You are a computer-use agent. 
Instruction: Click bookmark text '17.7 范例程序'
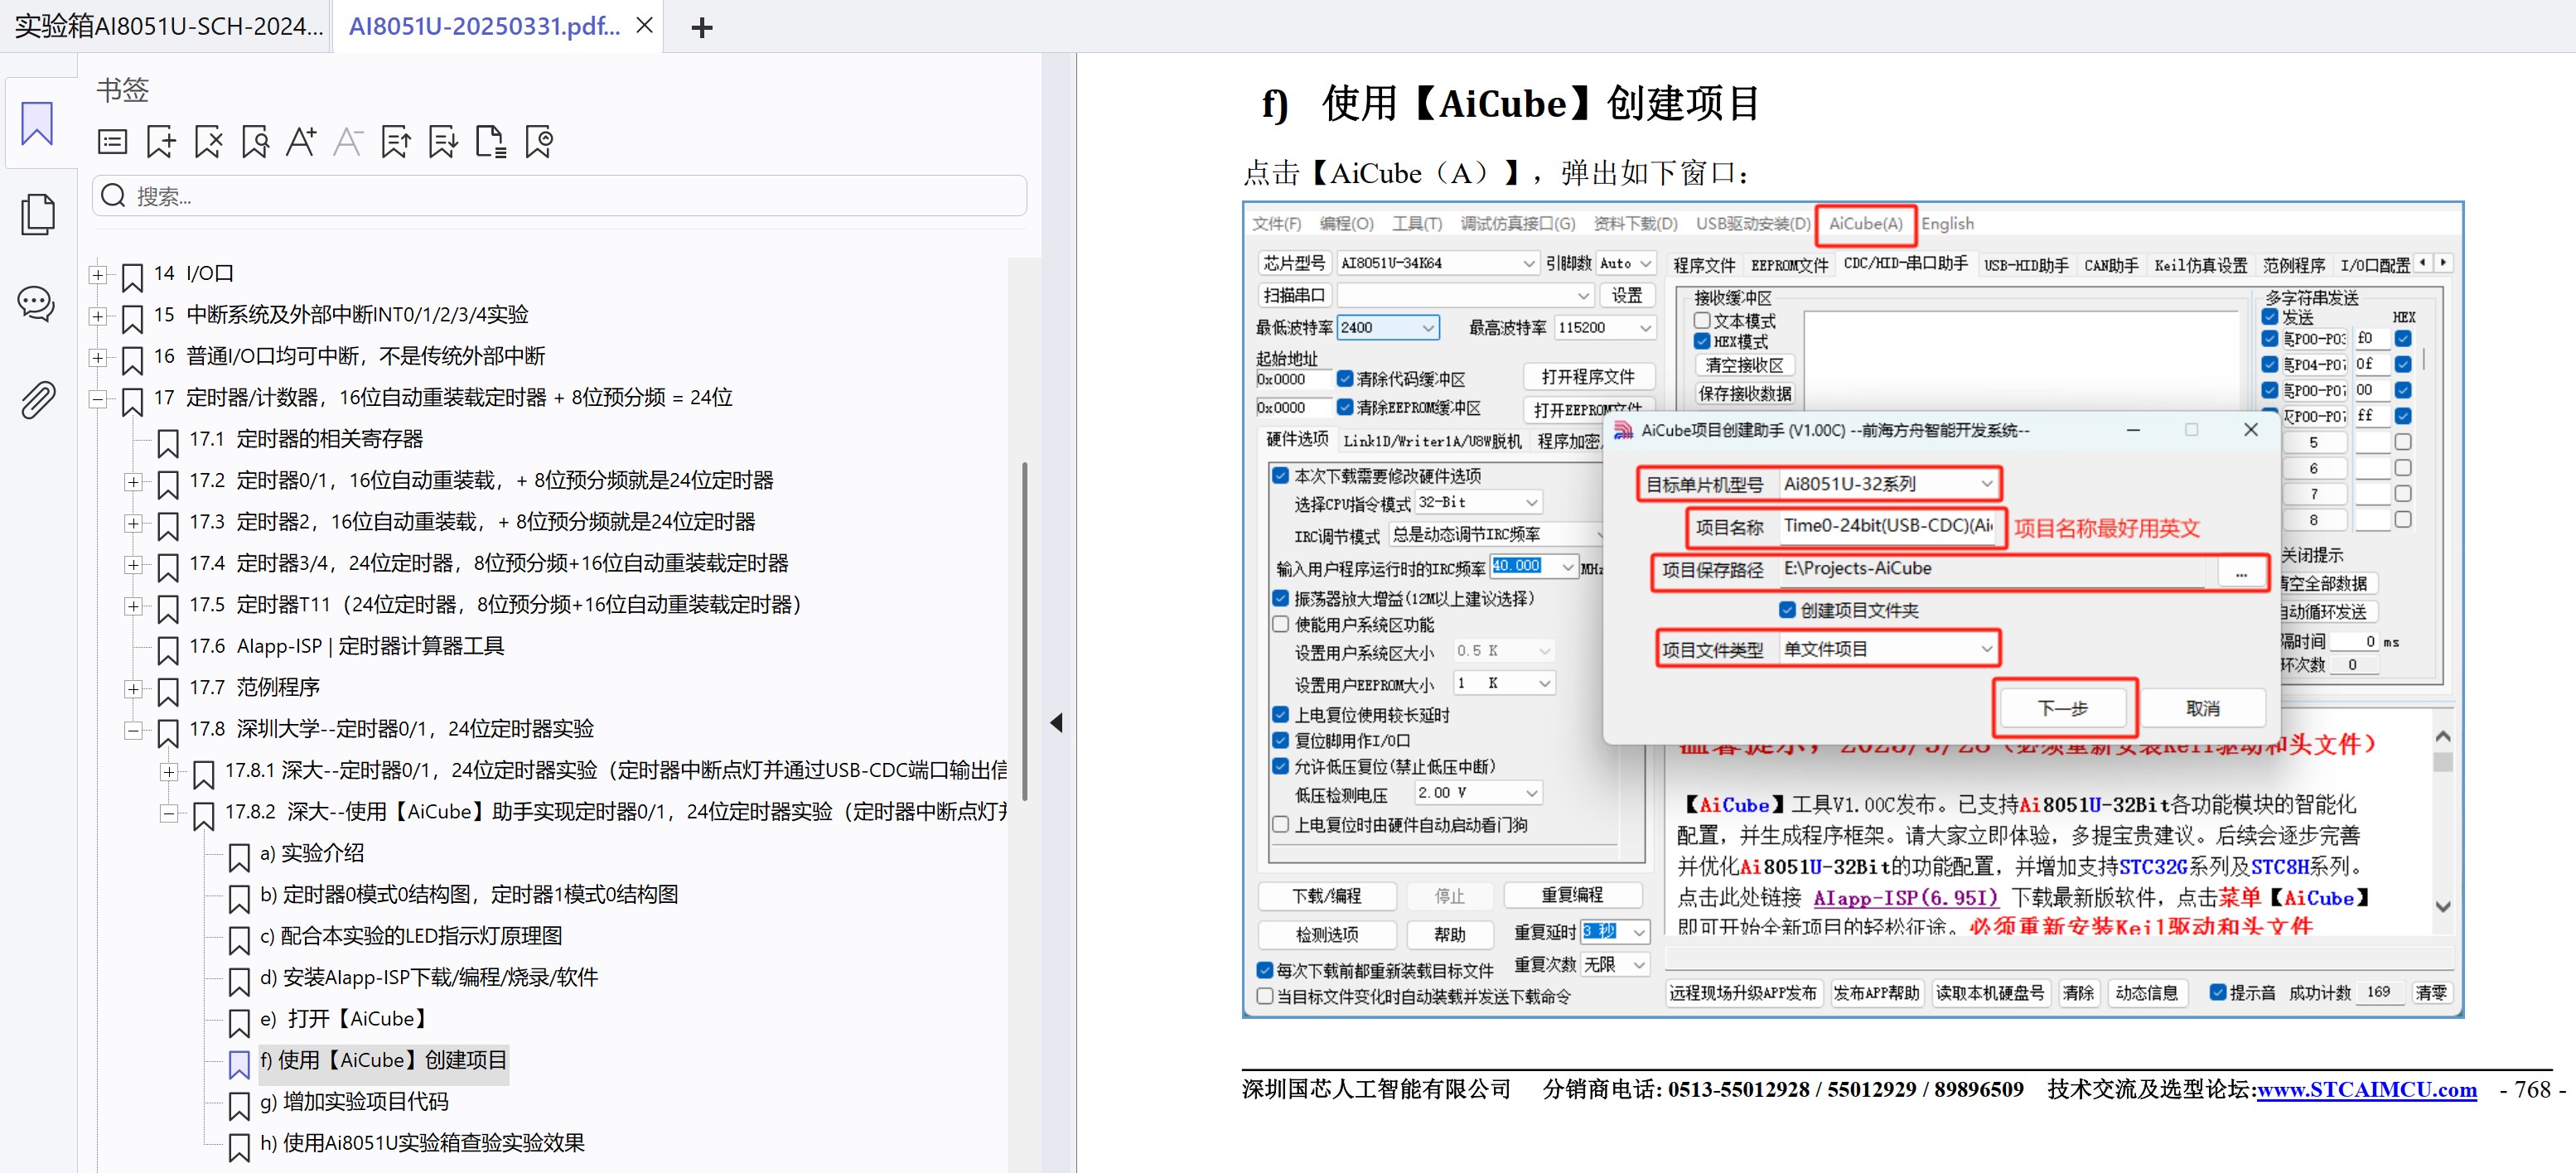(x=254, y=688)
